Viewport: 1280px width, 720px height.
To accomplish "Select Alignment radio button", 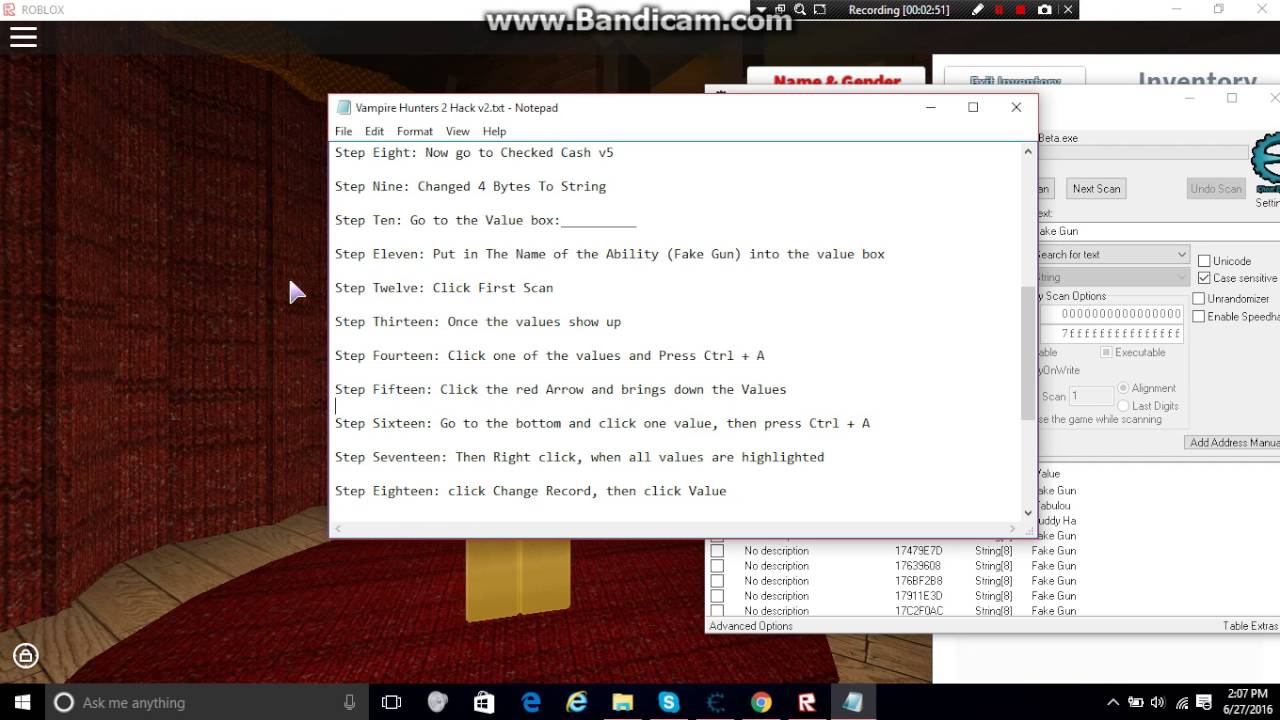I will click(x=1123, y=388).
